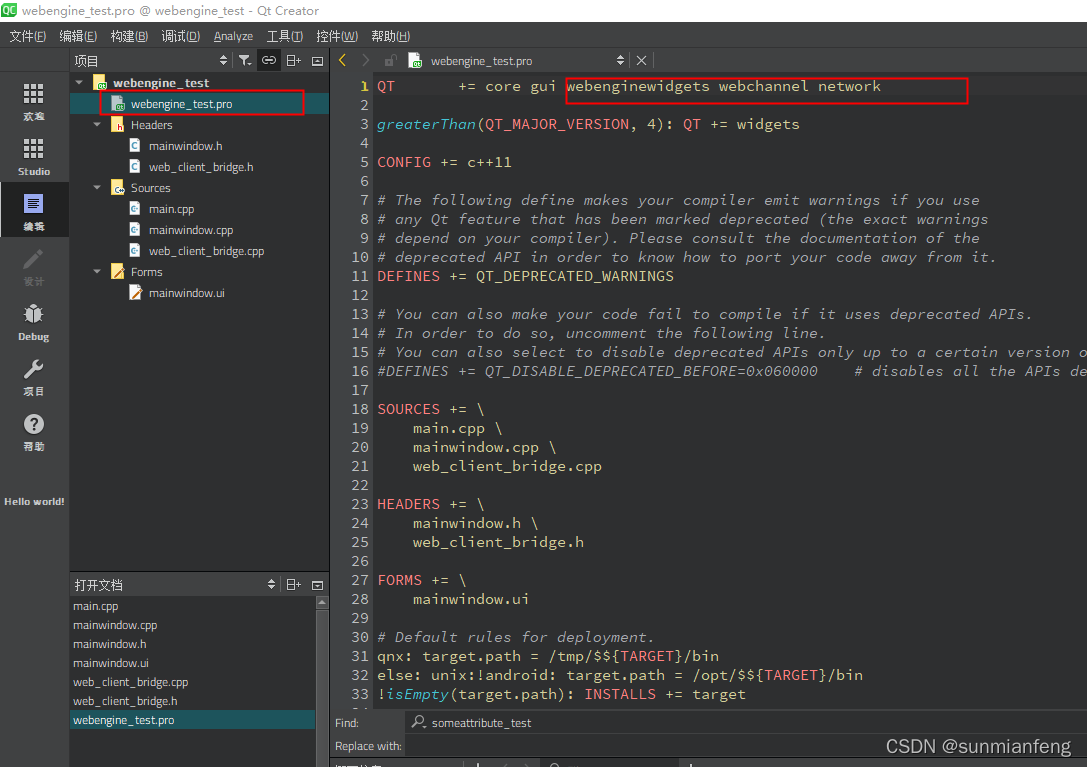Close the webengine_test.pro editor with the X button

coord(641,60)
